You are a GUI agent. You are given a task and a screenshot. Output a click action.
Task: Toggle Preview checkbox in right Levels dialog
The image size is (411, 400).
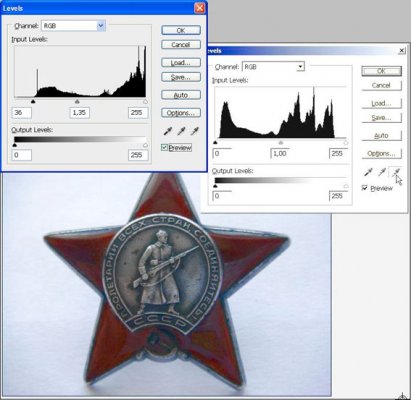pos(365,188)
